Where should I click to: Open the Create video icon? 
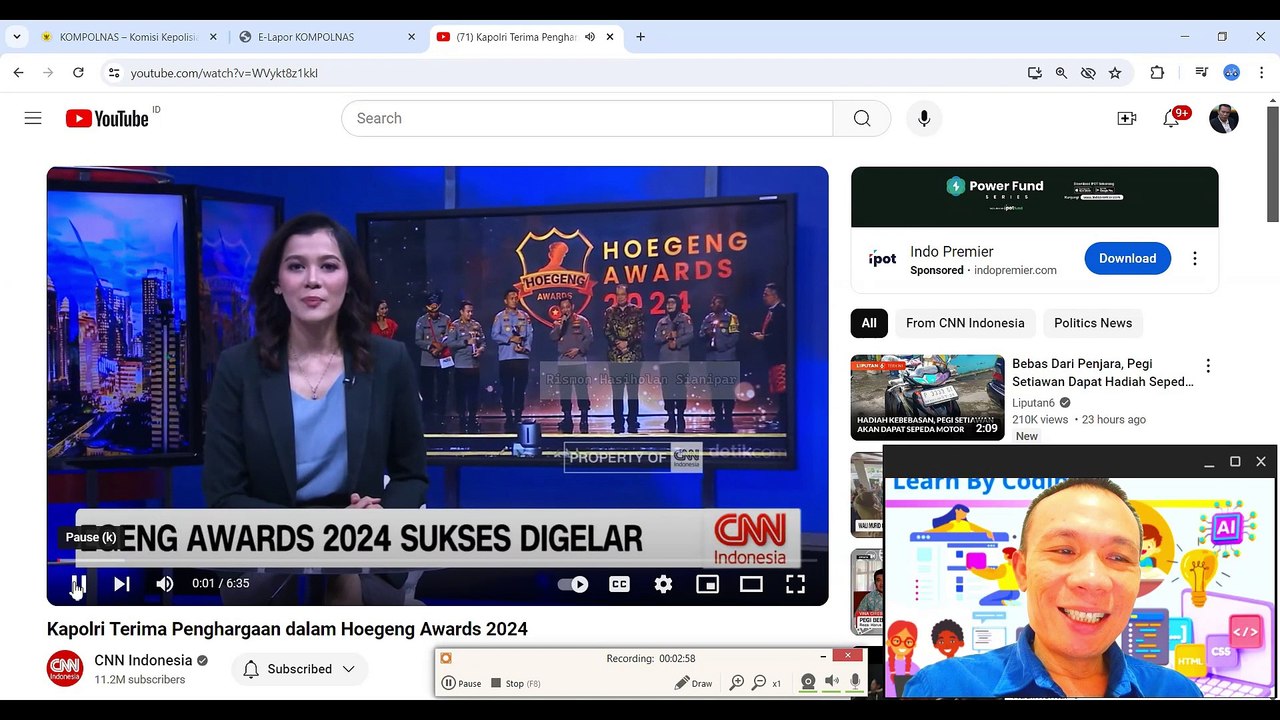1127,118
